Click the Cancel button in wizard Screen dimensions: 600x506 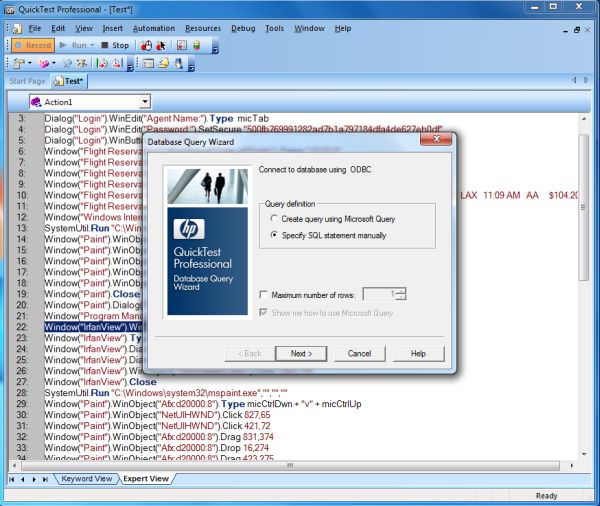(360, 353)
